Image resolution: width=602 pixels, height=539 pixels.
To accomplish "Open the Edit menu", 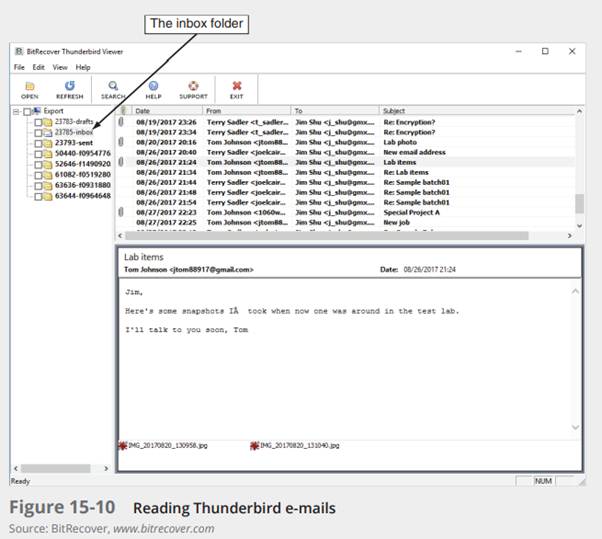I will pyautogui.click(x=38, y=67).
